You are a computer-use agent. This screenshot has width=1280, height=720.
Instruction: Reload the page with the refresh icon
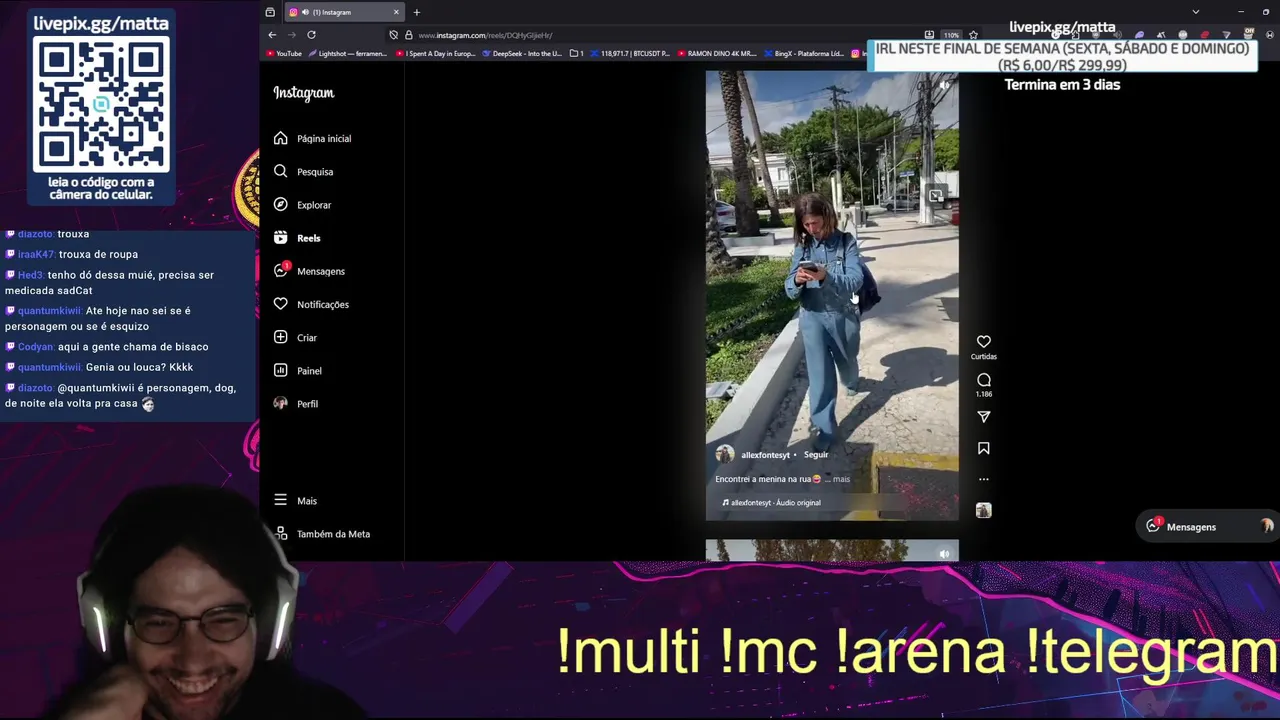311,35
